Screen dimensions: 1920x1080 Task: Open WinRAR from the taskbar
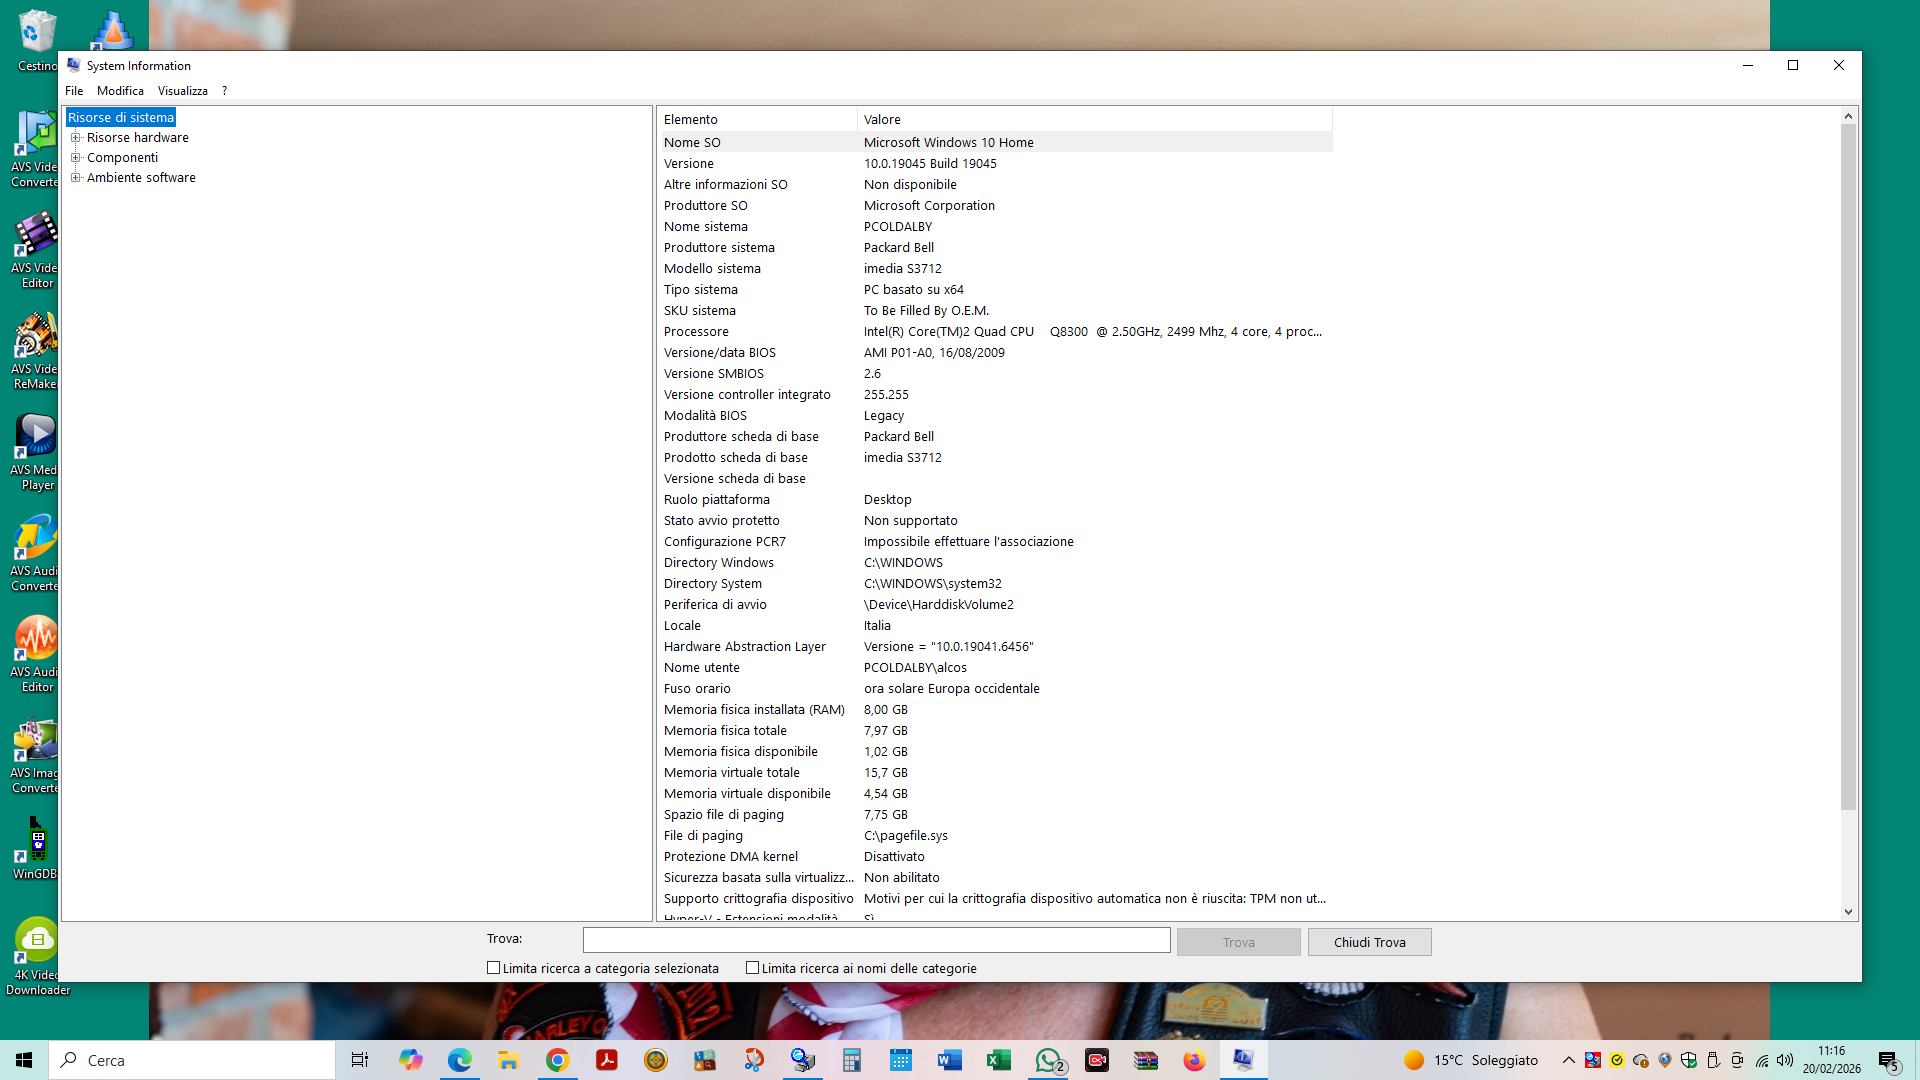tap(1145, 1060)
